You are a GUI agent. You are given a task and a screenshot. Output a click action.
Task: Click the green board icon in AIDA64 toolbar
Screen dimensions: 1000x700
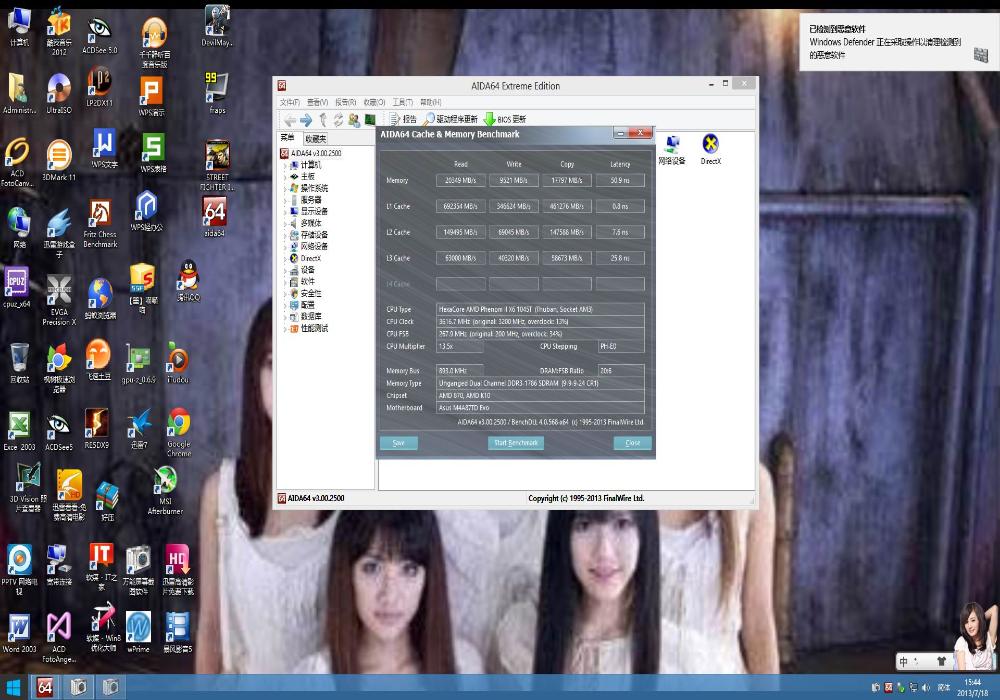click(370, 119)
